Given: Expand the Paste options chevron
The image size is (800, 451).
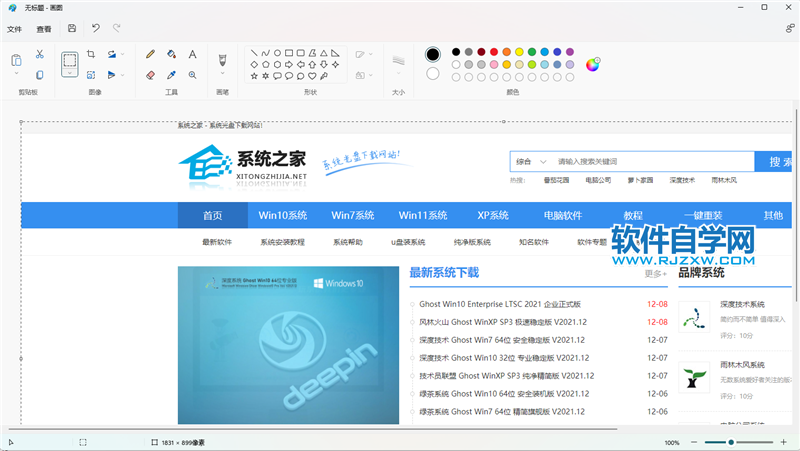Looking at the screenshot, I should pos(16,74).
